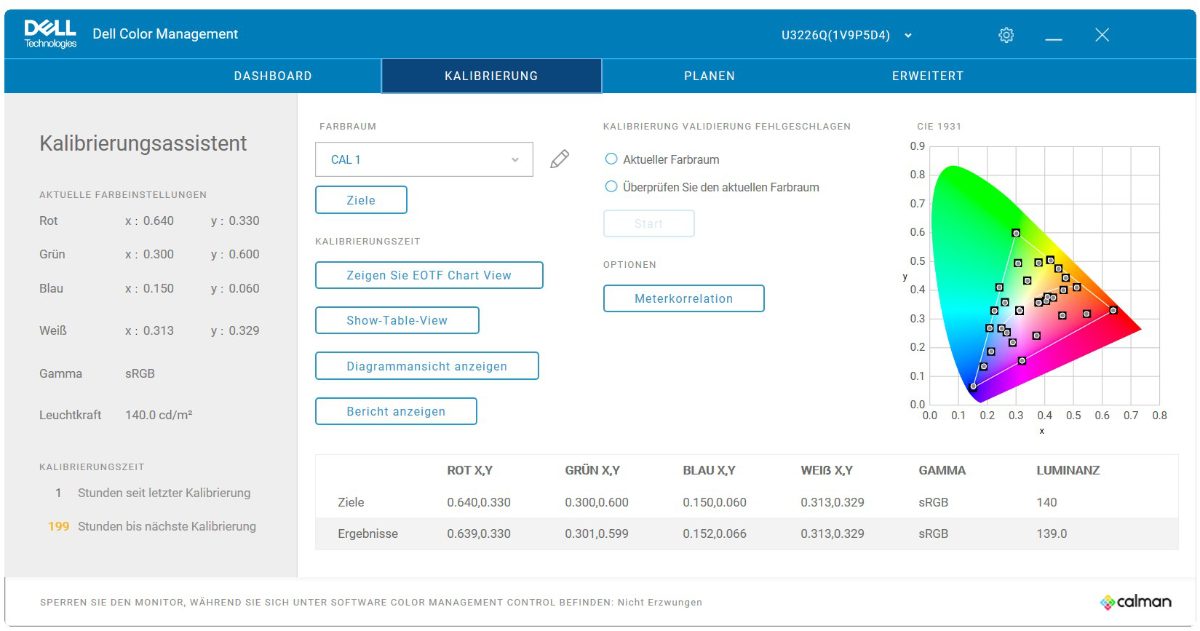1200x631 pixels.
Task: Click Stunden seit letzter Kalibrierung text
Action: coord(164,493)
